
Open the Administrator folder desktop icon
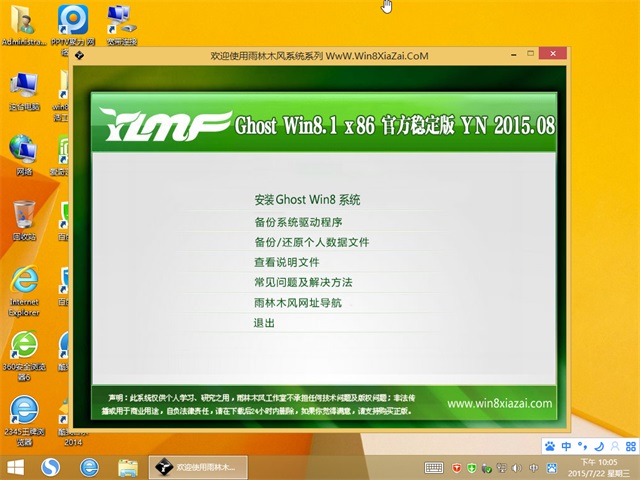coord(23,24)
